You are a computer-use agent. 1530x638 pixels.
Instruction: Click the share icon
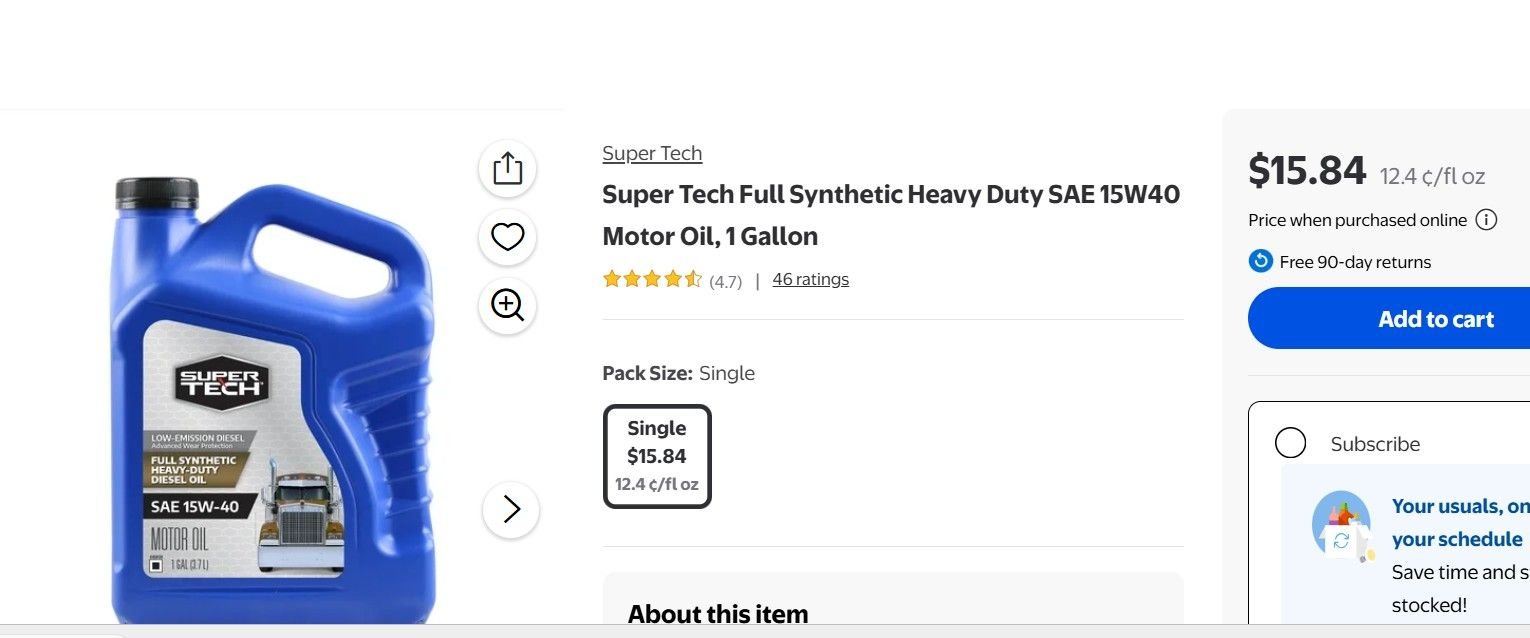click(x=508, y=168)
